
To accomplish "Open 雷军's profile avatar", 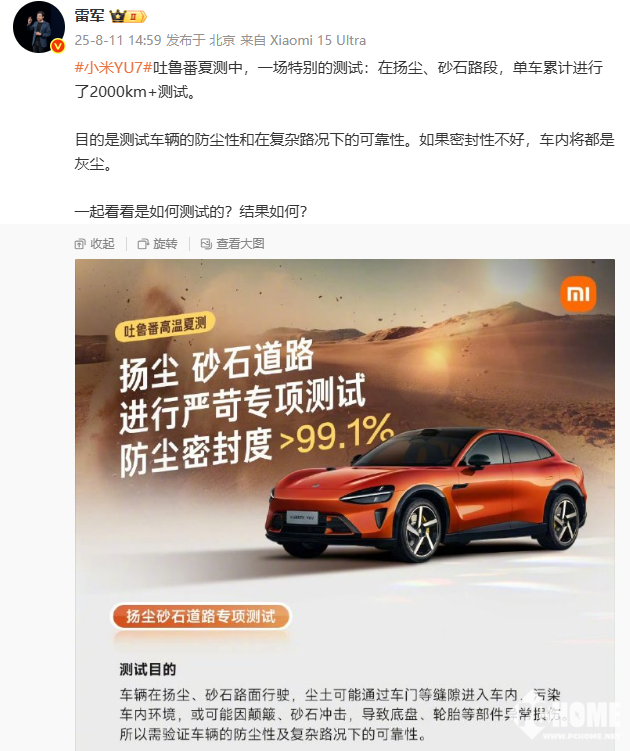I will [x=38, y=27].
